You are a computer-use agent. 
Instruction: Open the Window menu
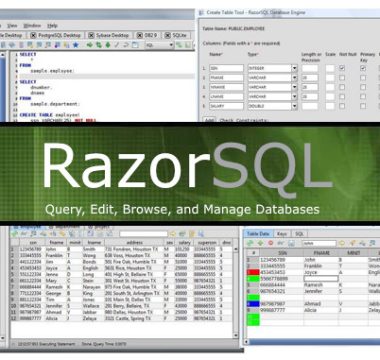(32, 26)
